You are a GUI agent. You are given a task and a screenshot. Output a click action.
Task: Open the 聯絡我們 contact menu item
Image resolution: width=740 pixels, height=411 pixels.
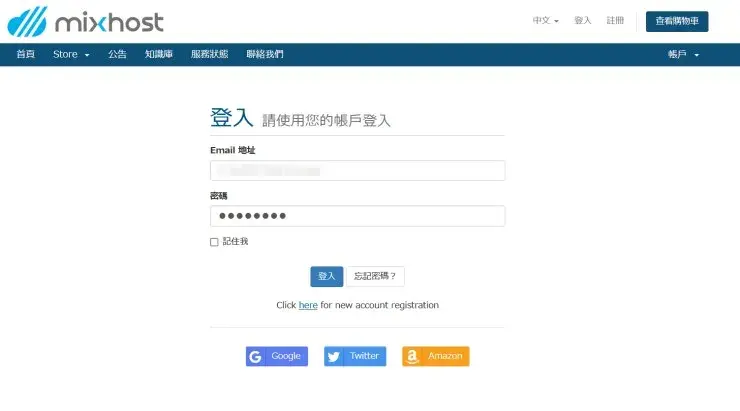coord(265,54)
